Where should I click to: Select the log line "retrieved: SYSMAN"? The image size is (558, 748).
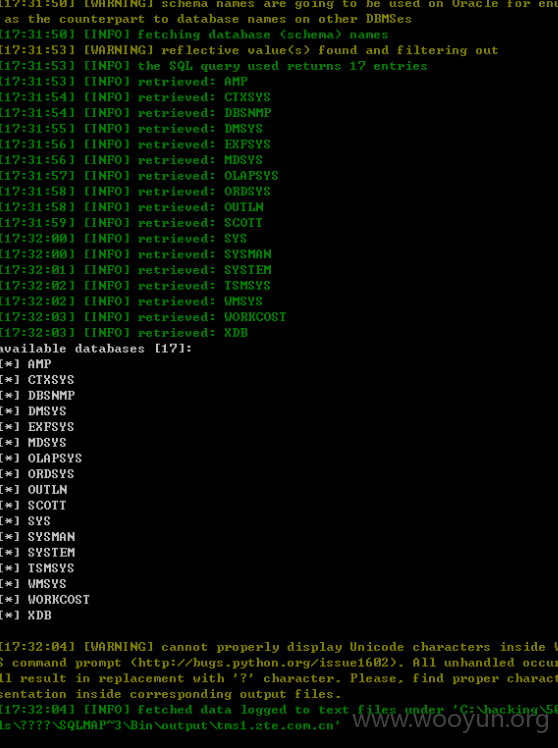[x=135, y=254]
